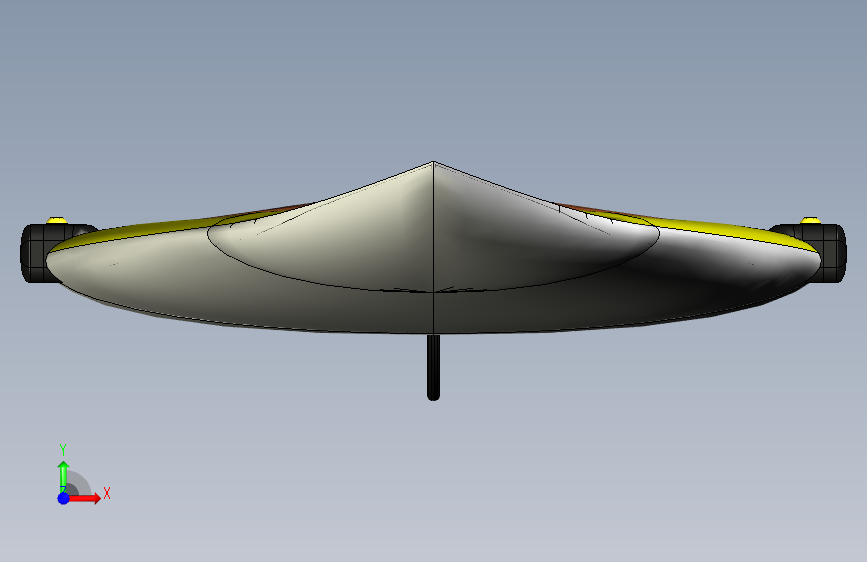Image resolution: width=867 pixels, height=562 pixels.
Task: Select the yellow cap on the right pod
Action: (x=810, y=220)
